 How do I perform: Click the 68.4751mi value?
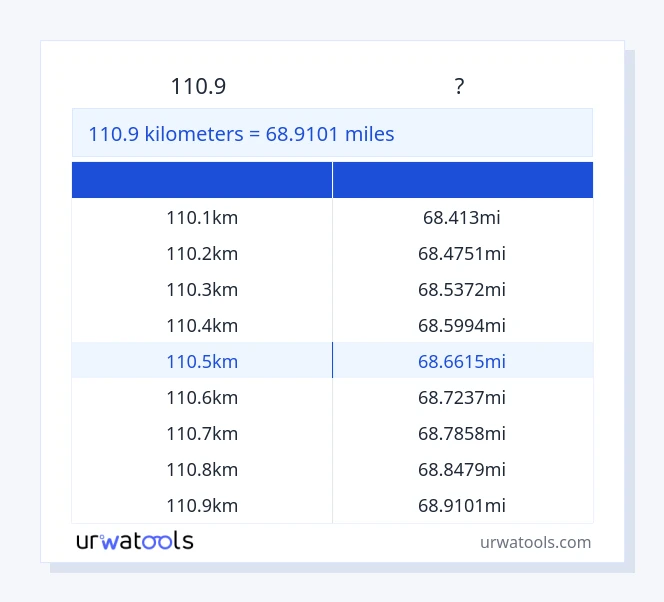tap(462, 253)
